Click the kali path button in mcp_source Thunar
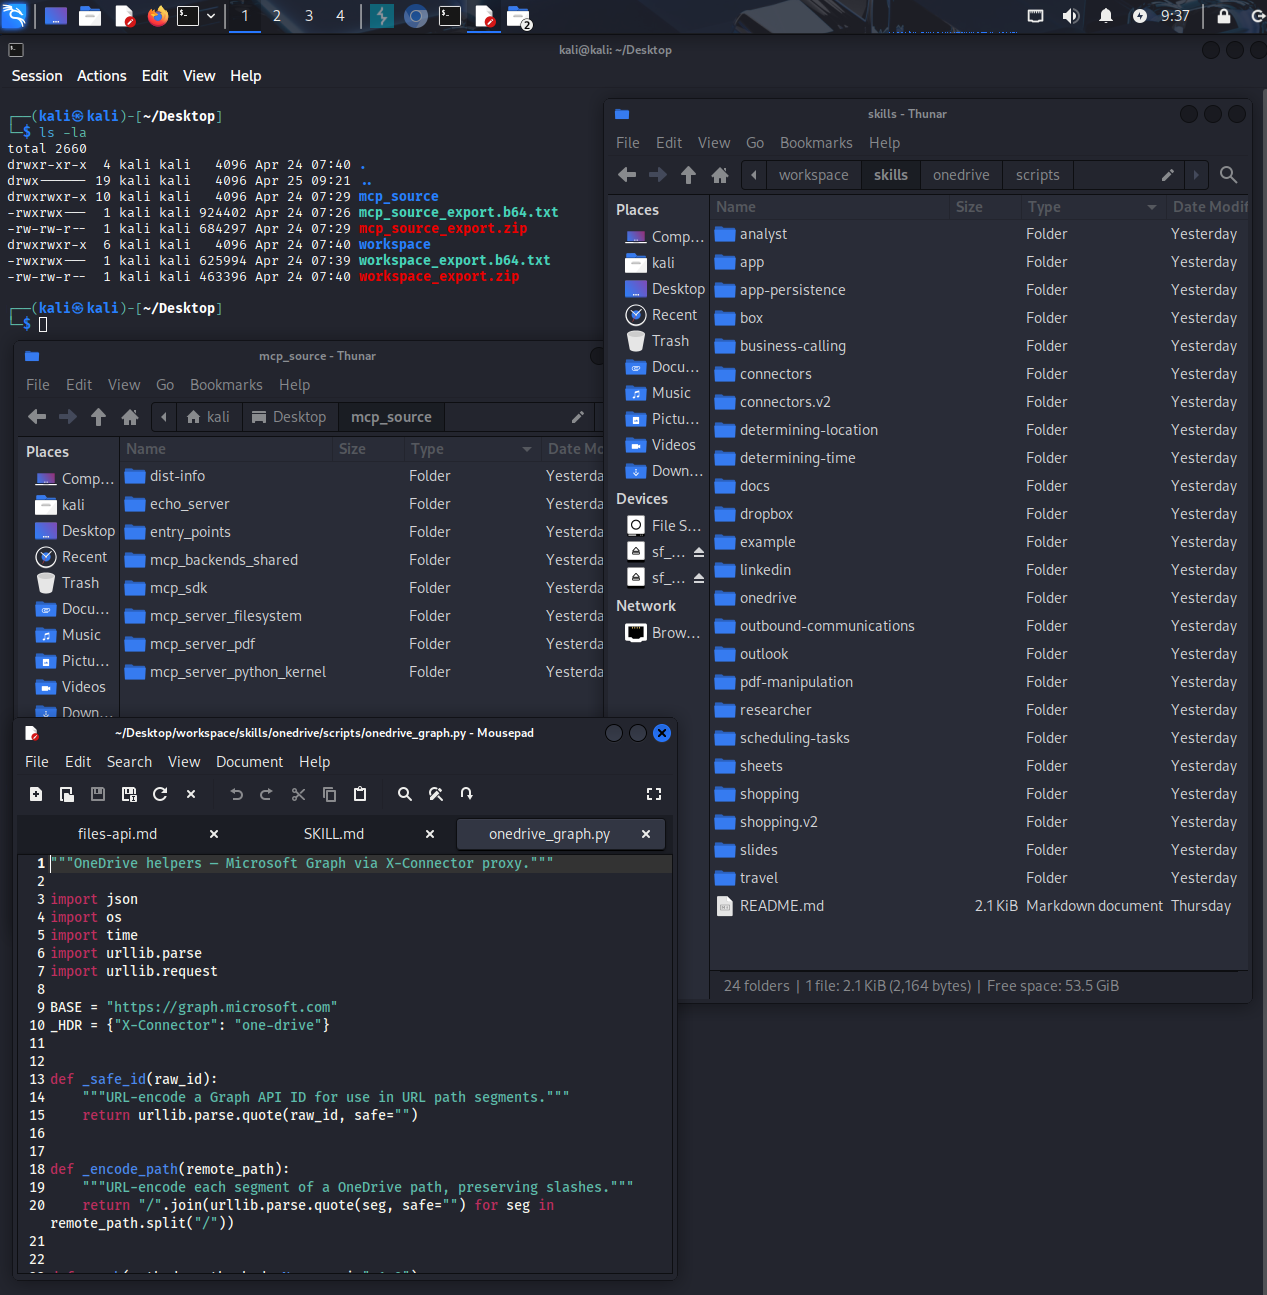Image resolution: width=1267 pixels, height=1295 pixels. tap(208, 417)
